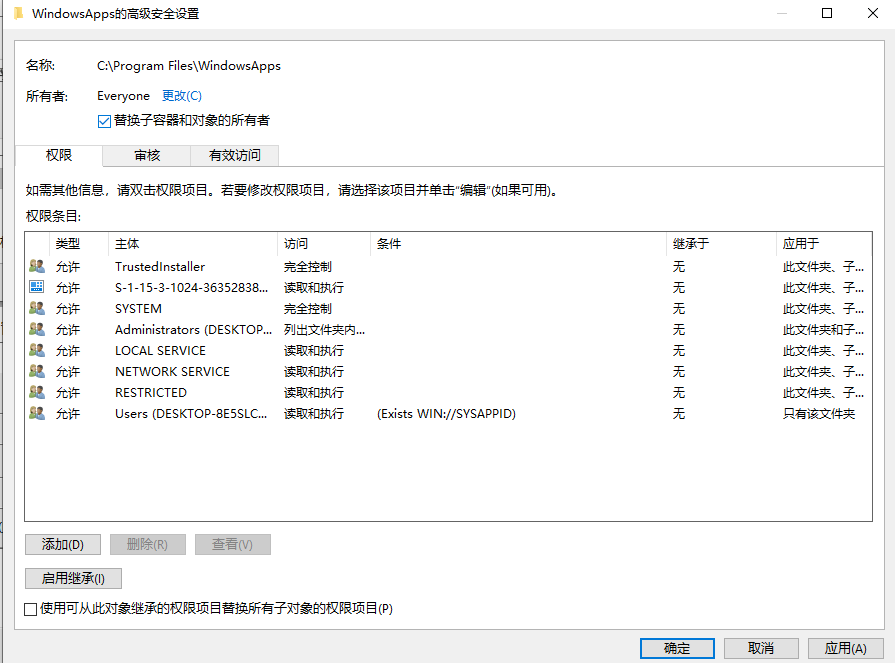Click the 应用(A) button
This screenshot has height=663, width=895.
tap(845, 648)
